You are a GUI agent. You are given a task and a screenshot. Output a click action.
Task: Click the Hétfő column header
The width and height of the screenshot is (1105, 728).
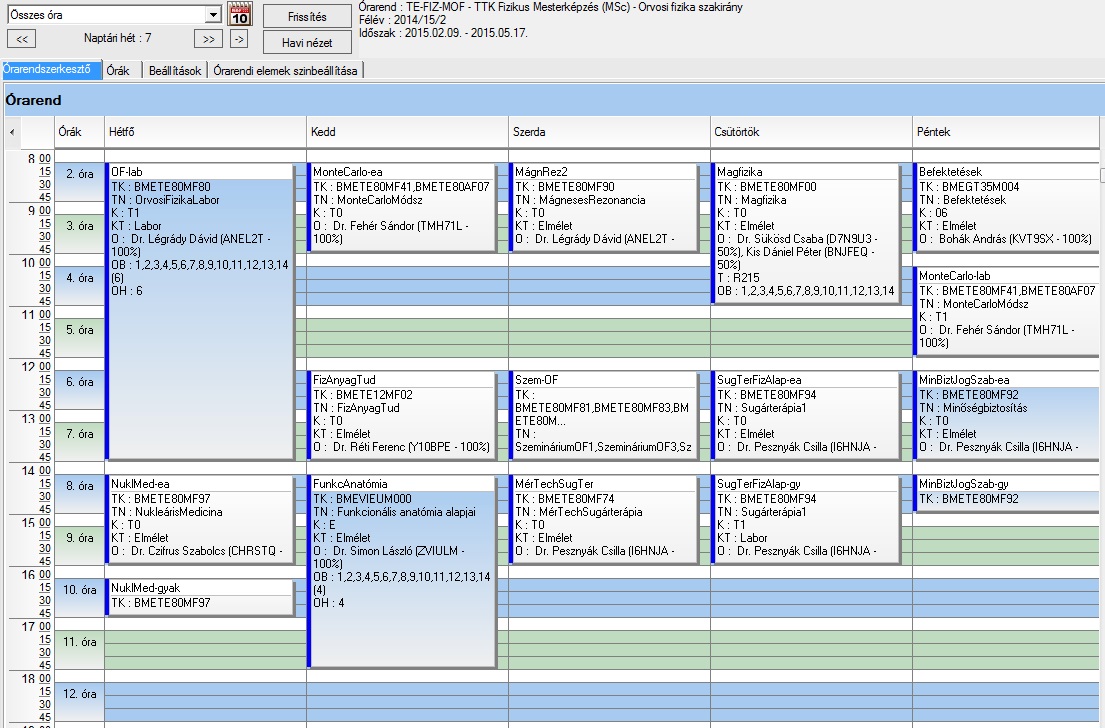[206, 132]
